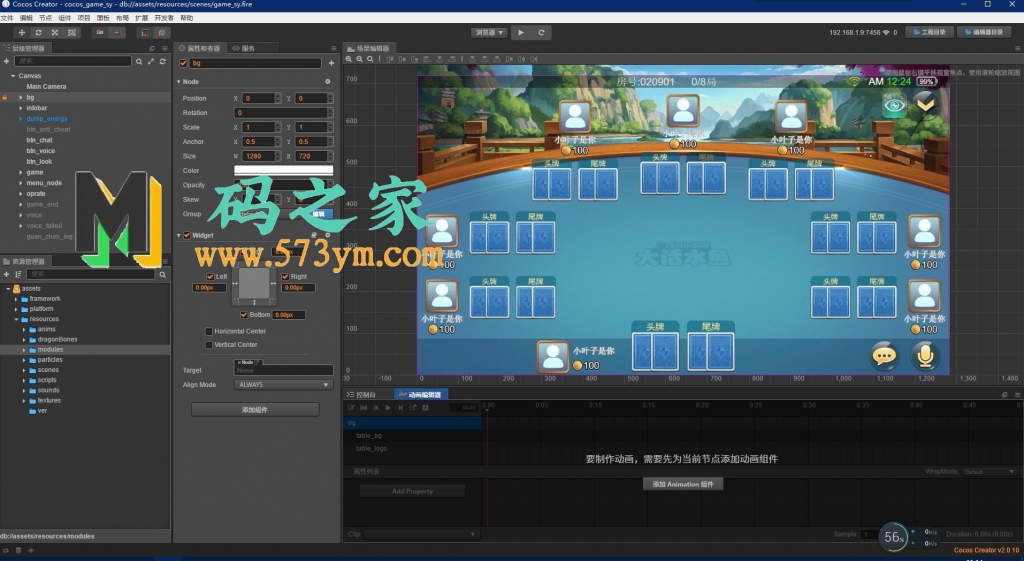
Task: Open the browser preview dropdown
Action: 489,33
